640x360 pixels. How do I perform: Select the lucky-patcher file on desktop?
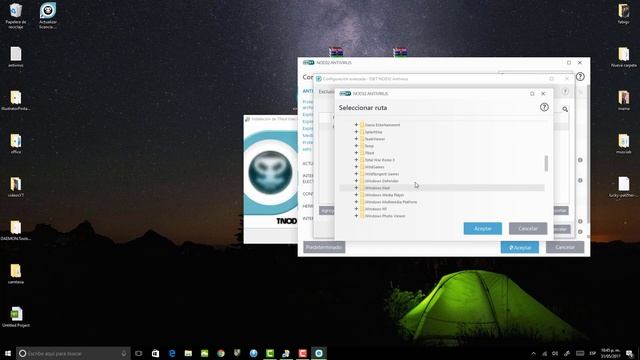click(x=623, y=187)
